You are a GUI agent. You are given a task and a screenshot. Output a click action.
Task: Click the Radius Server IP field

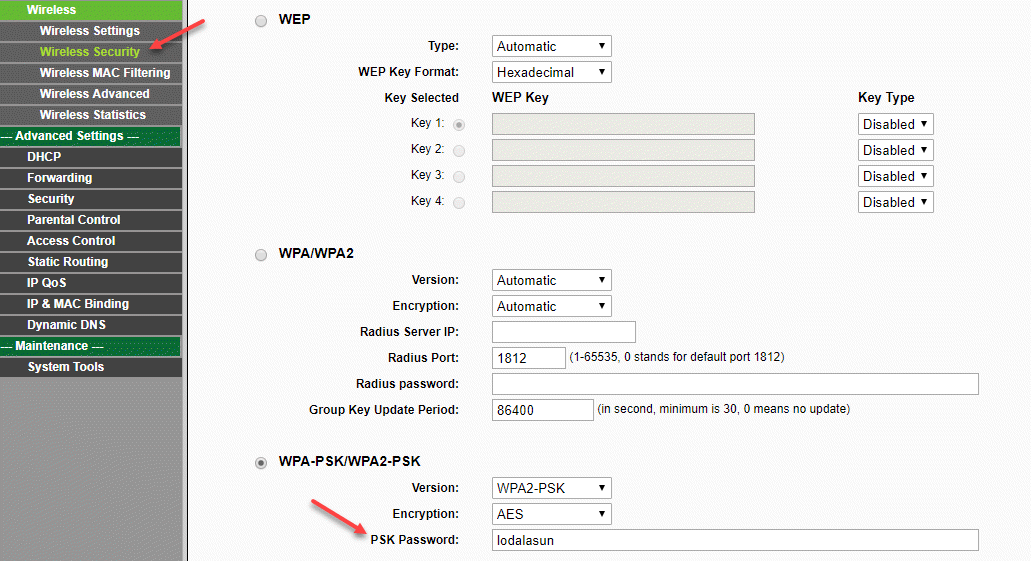pos(564,332)
